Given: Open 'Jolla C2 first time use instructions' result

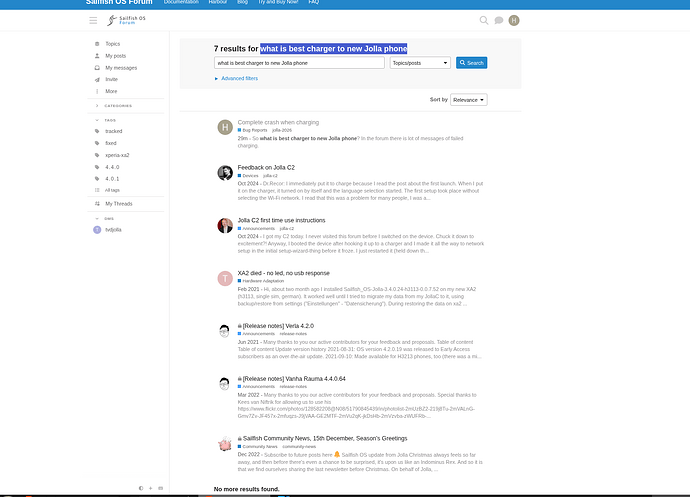Looking at the screenshot, I should [281, 220].
